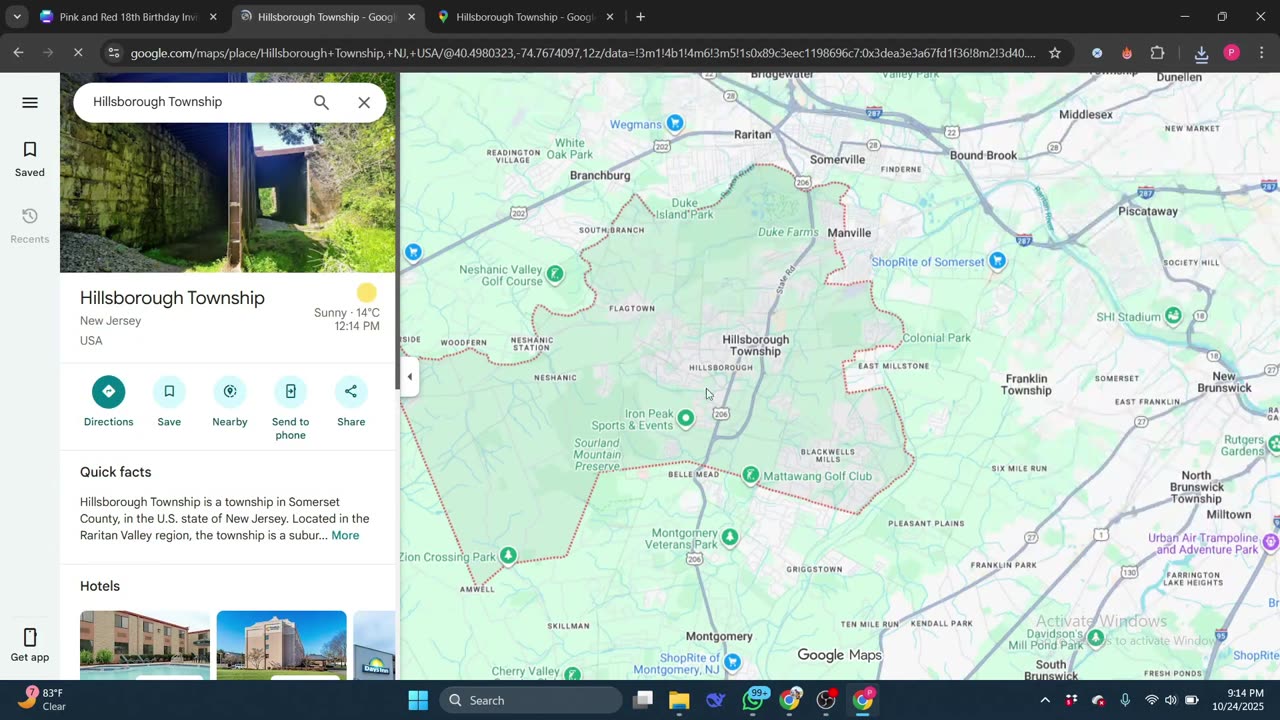The height and width of the screenshot is (720, 1280).
Task: Select the Mattawang Golf Club pin
Action: pyautogui.click(x=751, y=475)
